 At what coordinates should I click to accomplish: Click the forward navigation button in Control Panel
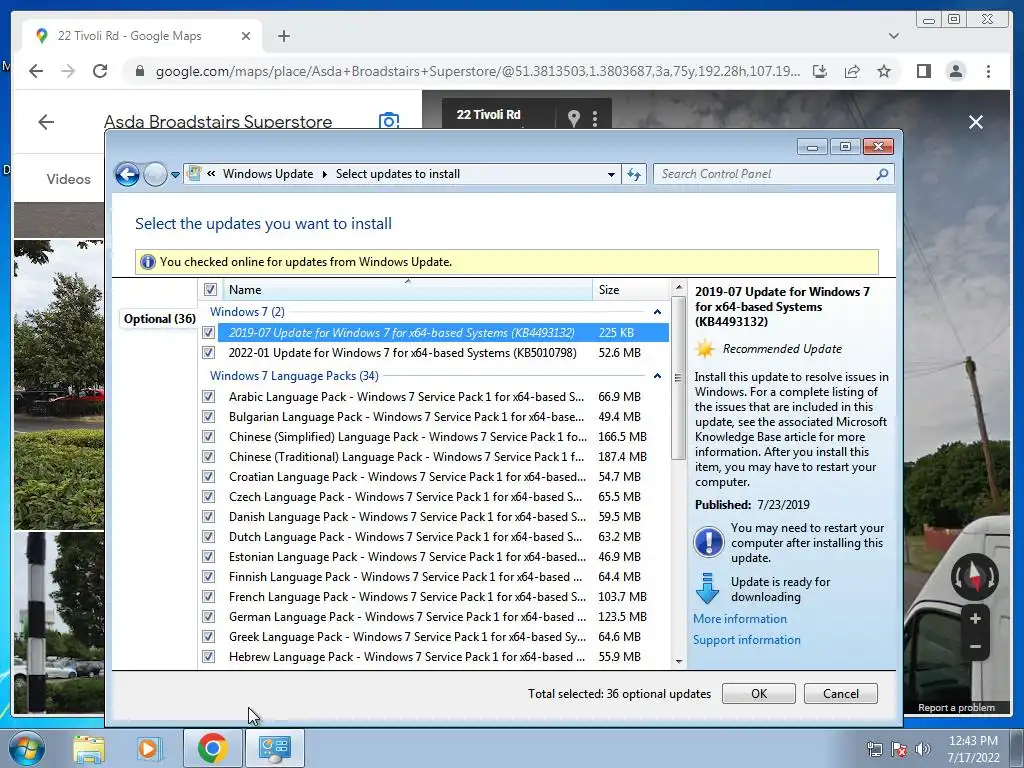coord(155,174)
